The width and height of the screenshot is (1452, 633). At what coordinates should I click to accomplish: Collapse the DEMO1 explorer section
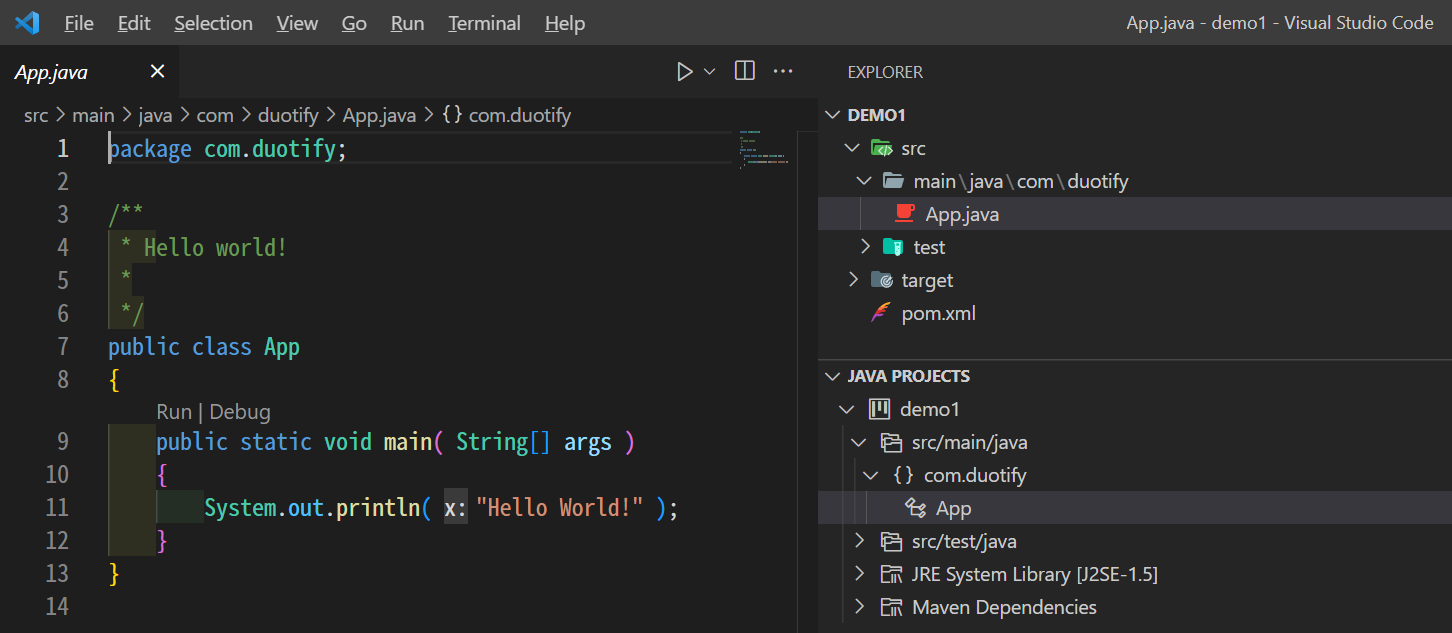pos(832,115)
